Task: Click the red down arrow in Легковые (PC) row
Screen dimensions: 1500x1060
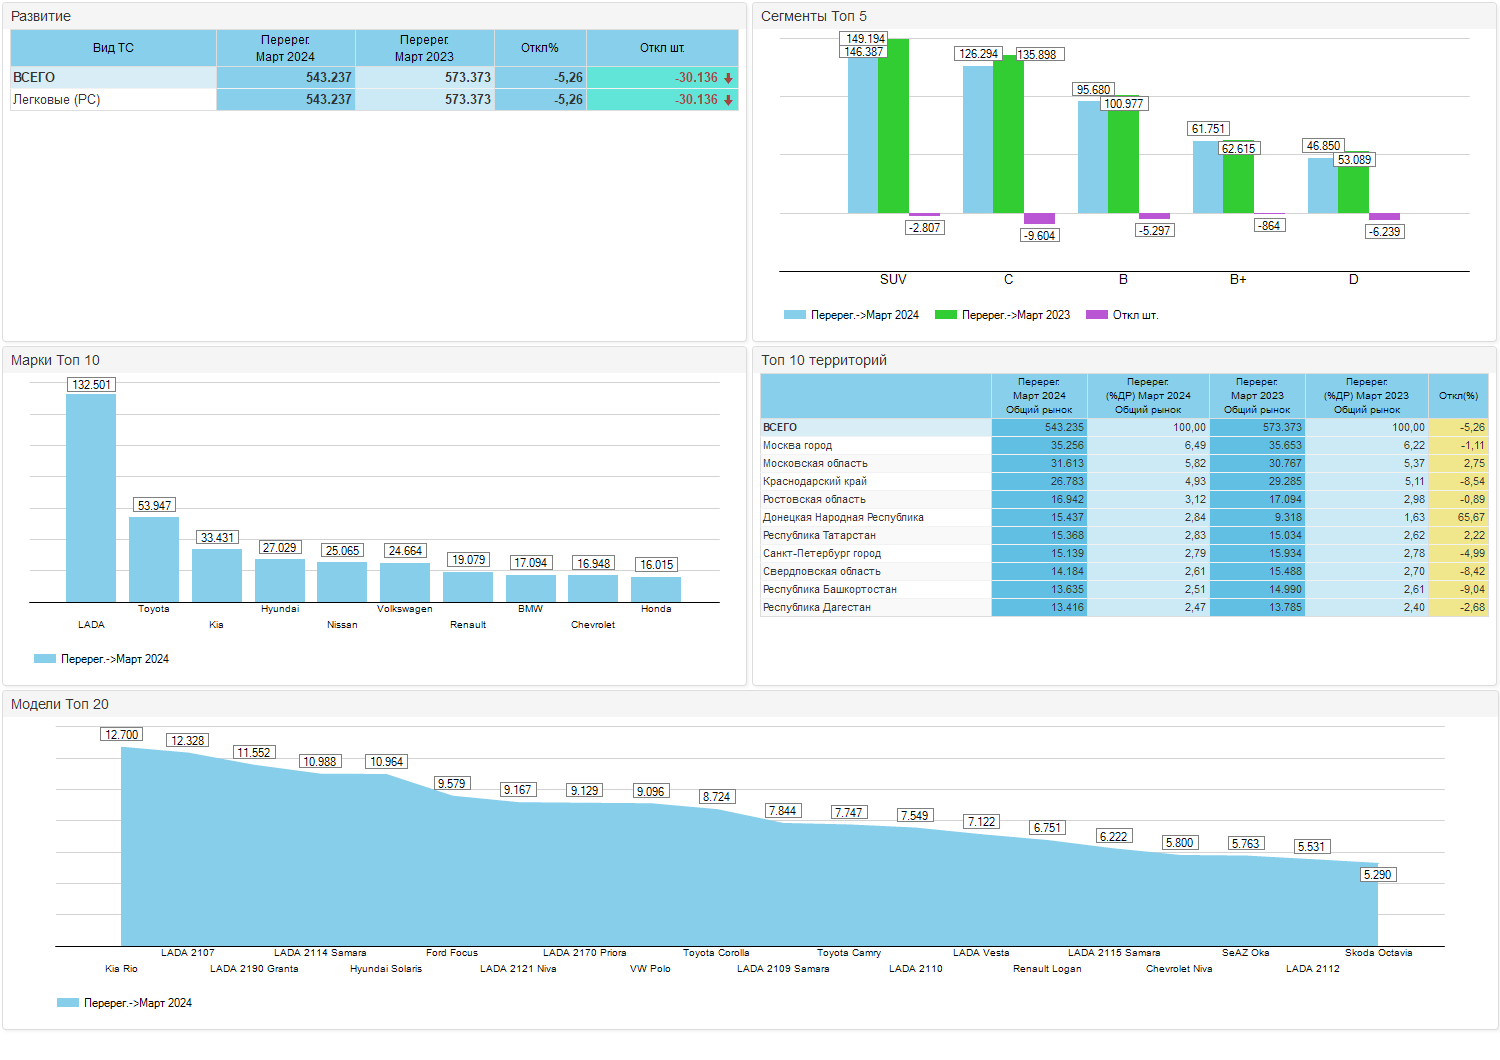Action: [729, 100]
